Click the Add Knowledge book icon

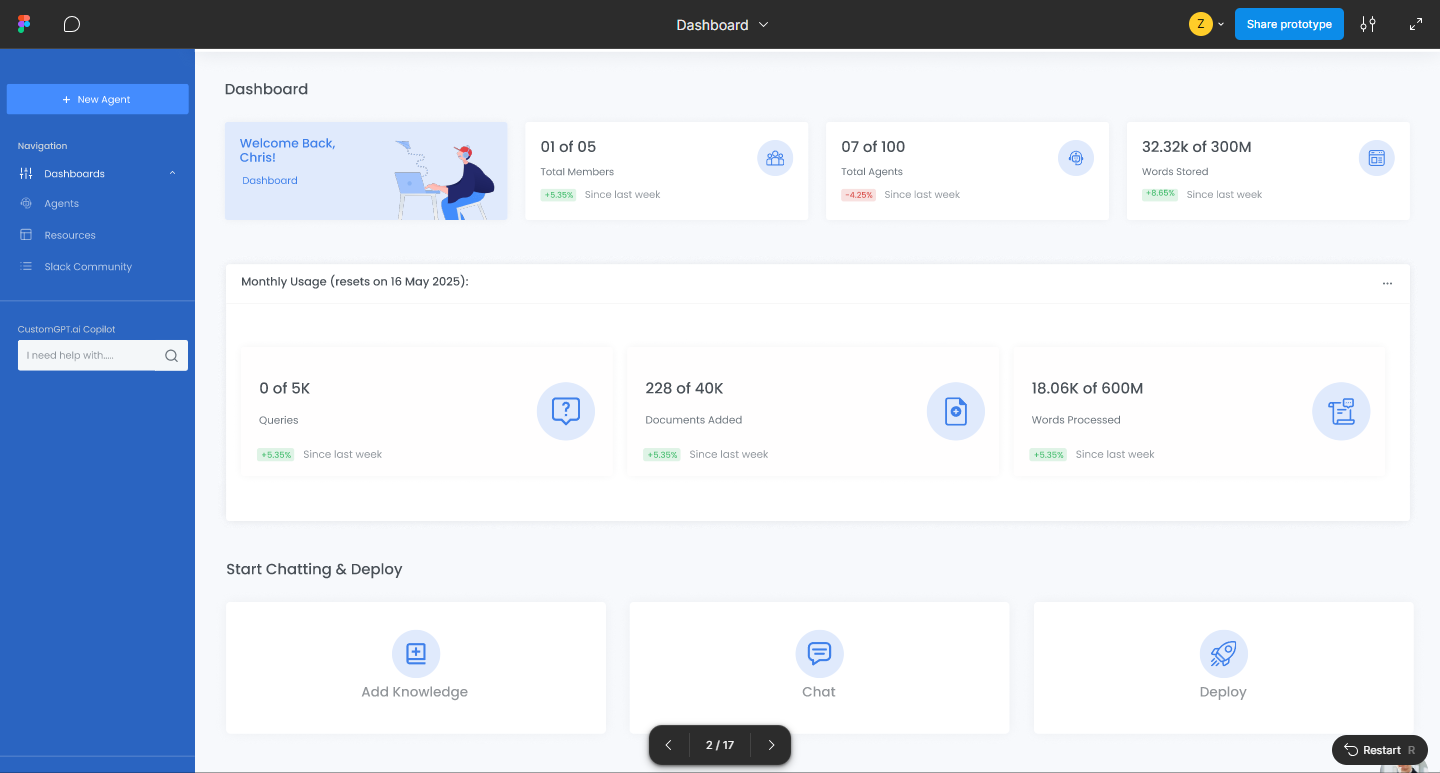416,654
